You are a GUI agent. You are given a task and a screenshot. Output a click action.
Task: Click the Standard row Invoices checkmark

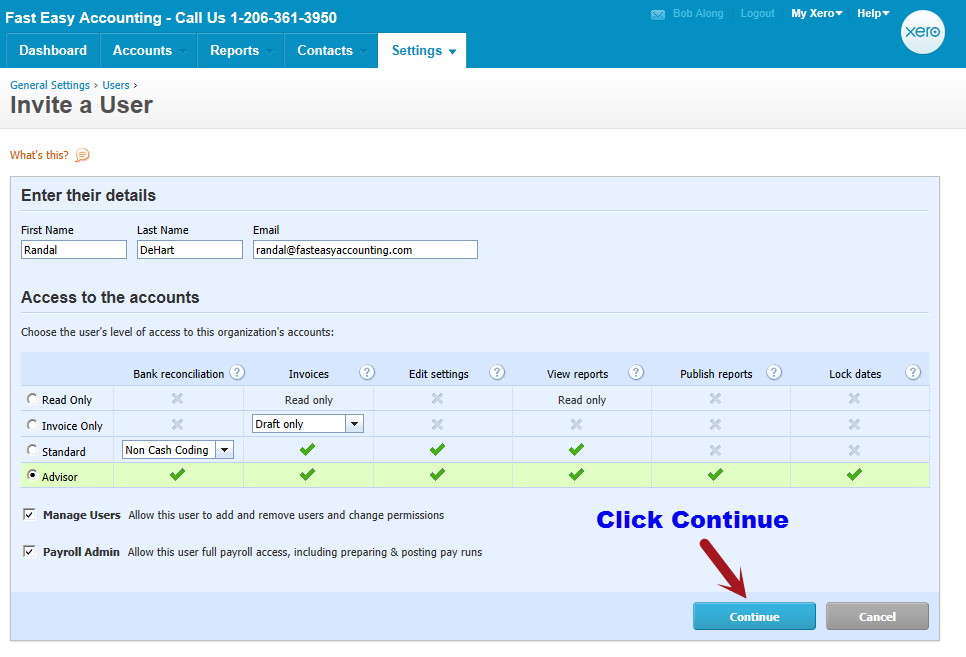pos(307,449)
